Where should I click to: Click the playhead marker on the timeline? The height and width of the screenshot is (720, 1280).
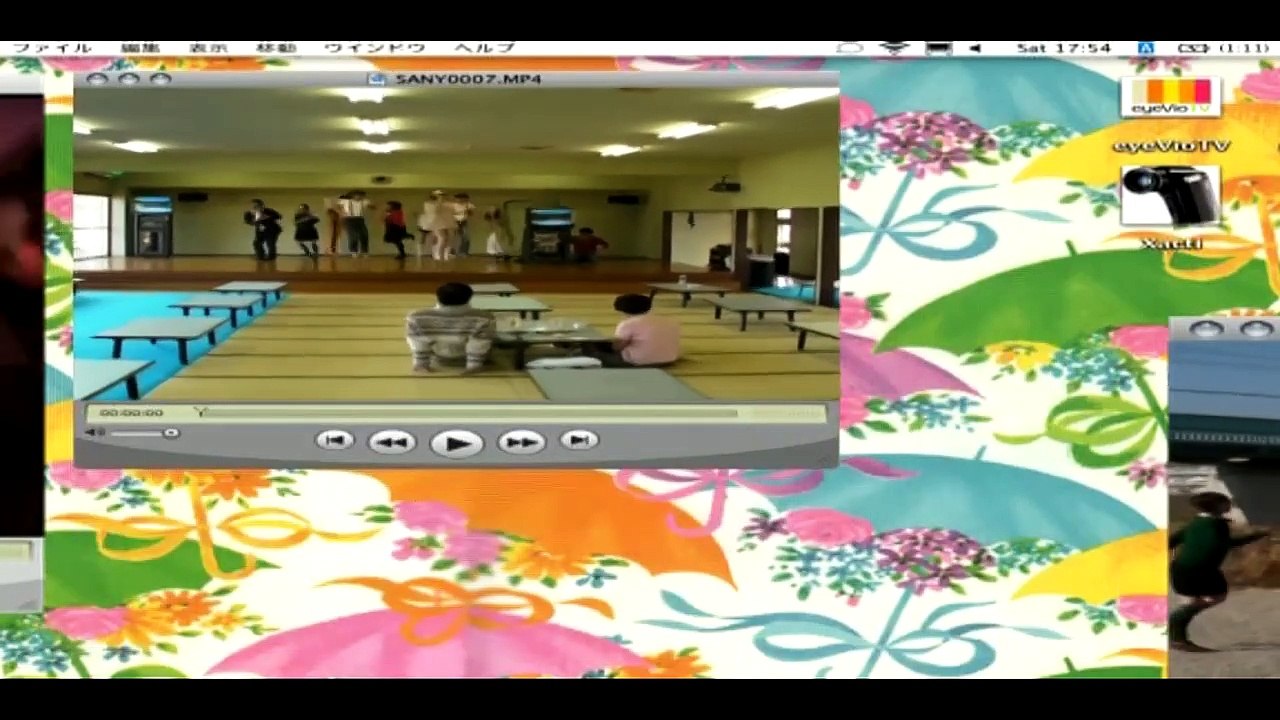pos(200,412)
